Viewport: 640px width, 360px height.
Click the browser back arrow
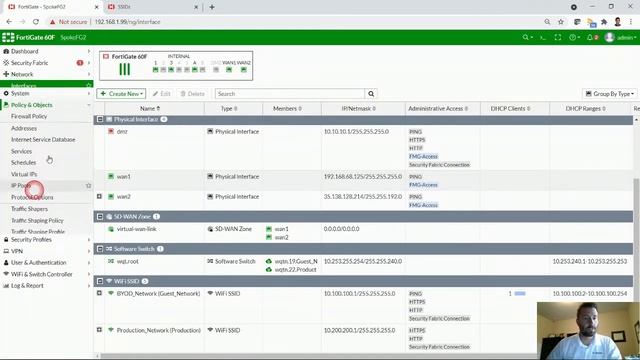point(9,22)
